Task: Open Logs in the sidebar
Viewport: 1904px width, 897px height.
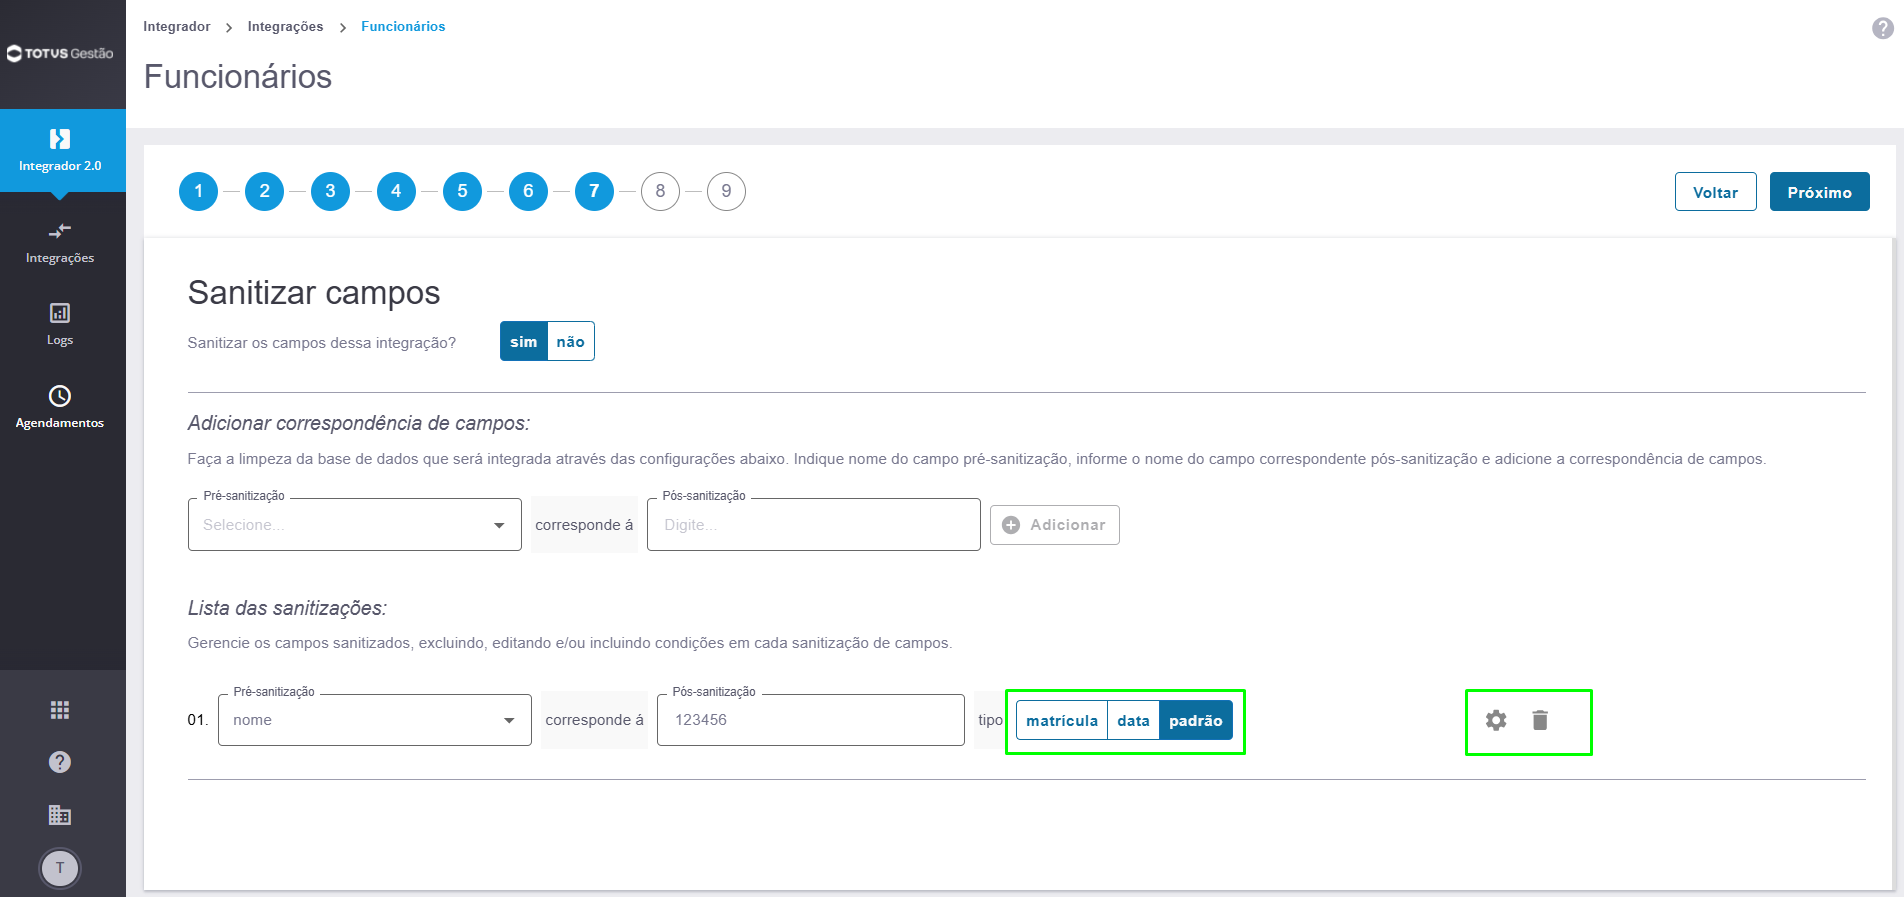Action: point(60,325)
